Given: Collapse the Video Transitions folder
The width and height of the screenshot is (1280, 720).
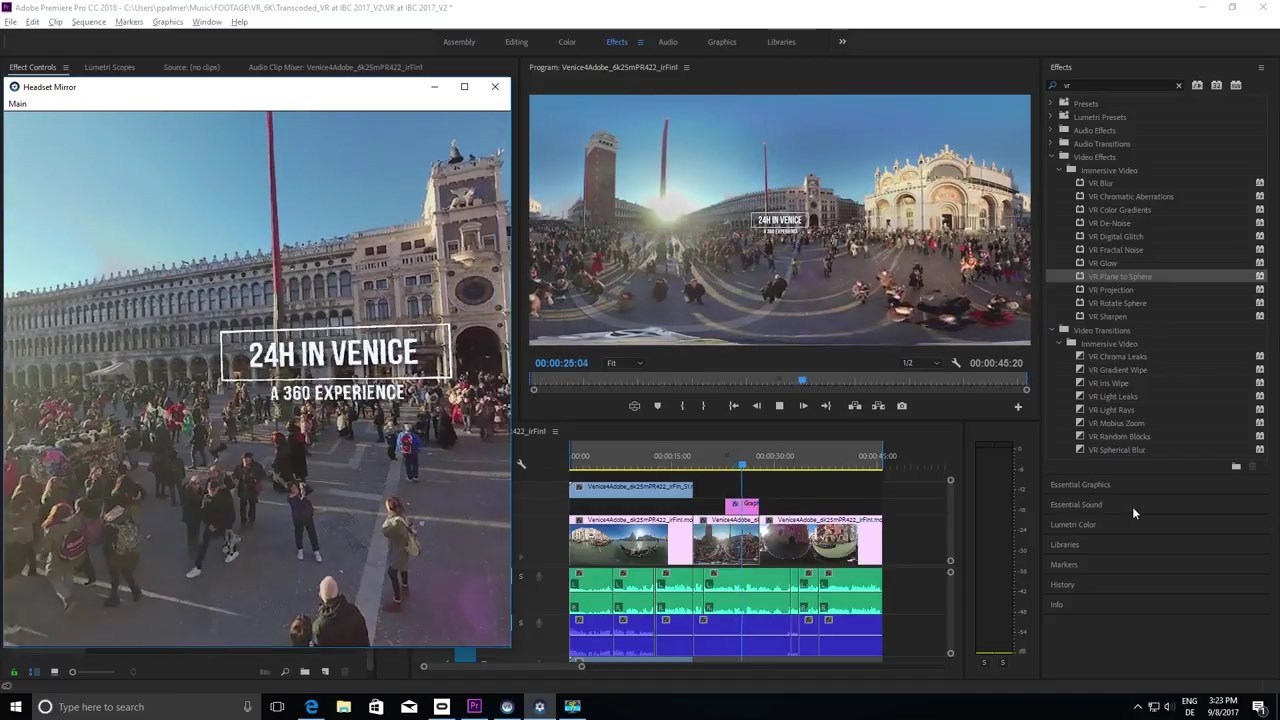Looking at the screenshot, I should (x=1051, y=330).
